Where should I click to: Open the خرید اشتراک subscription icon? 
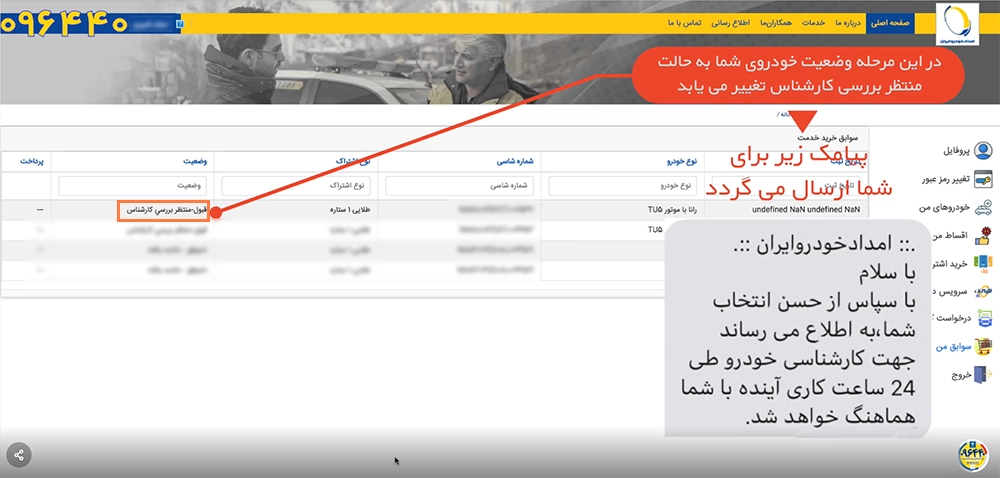983,263
